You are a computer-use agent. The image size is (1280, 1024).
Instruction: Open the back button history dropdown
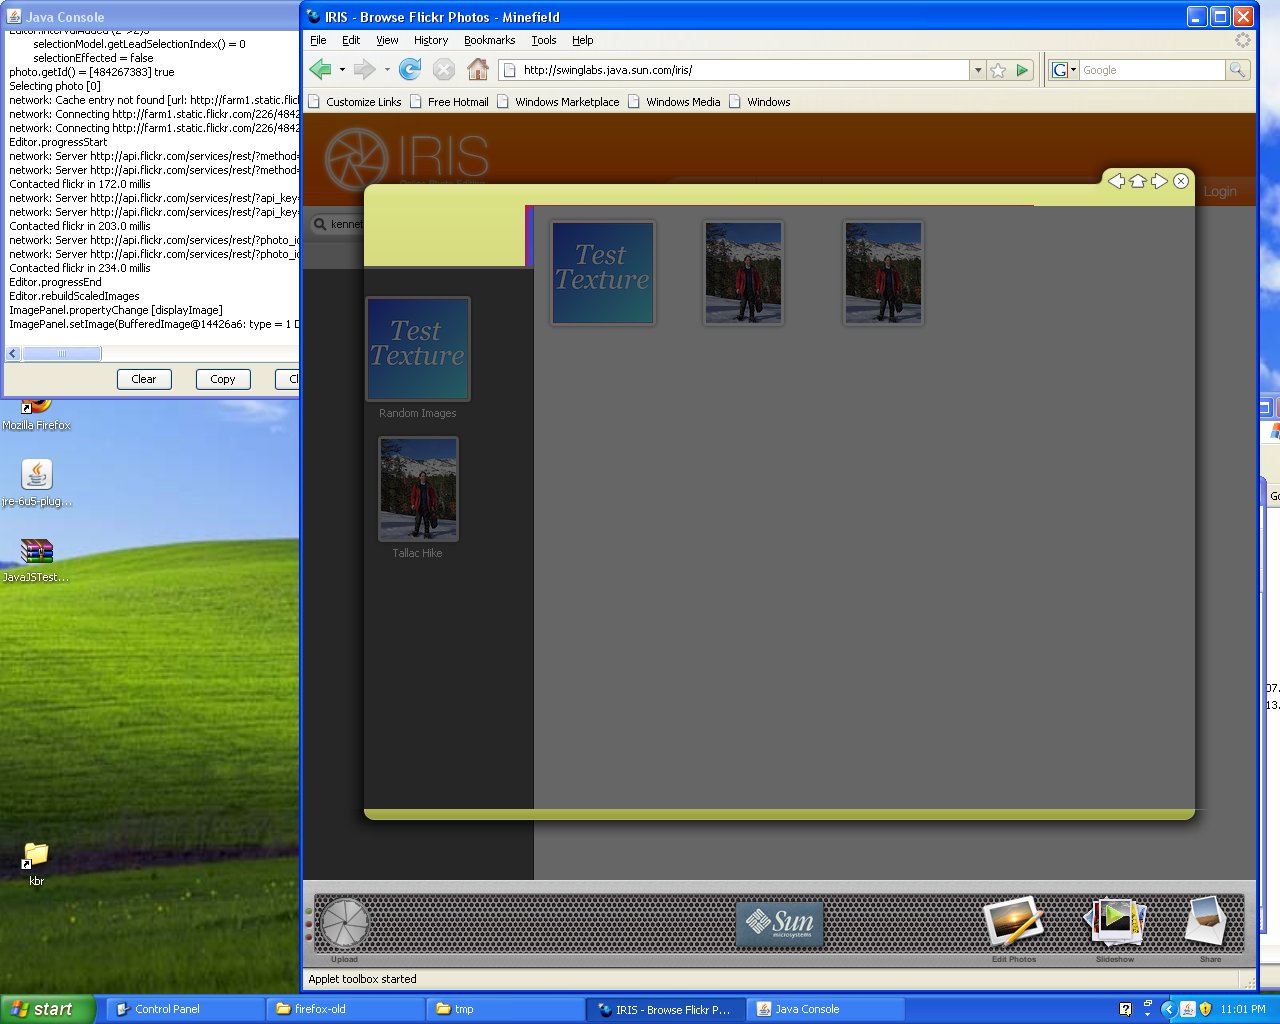[x=342, y=70]
